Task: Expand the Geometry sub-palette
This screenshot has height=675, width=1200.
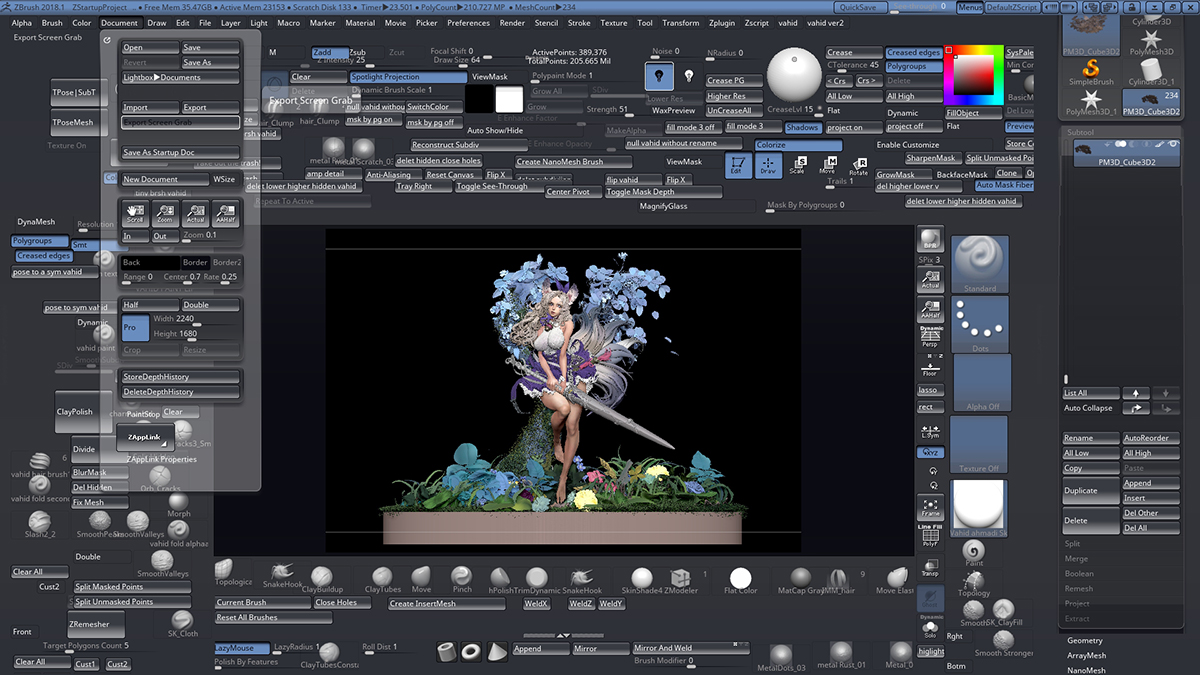Action: [x=1085, y=640]
